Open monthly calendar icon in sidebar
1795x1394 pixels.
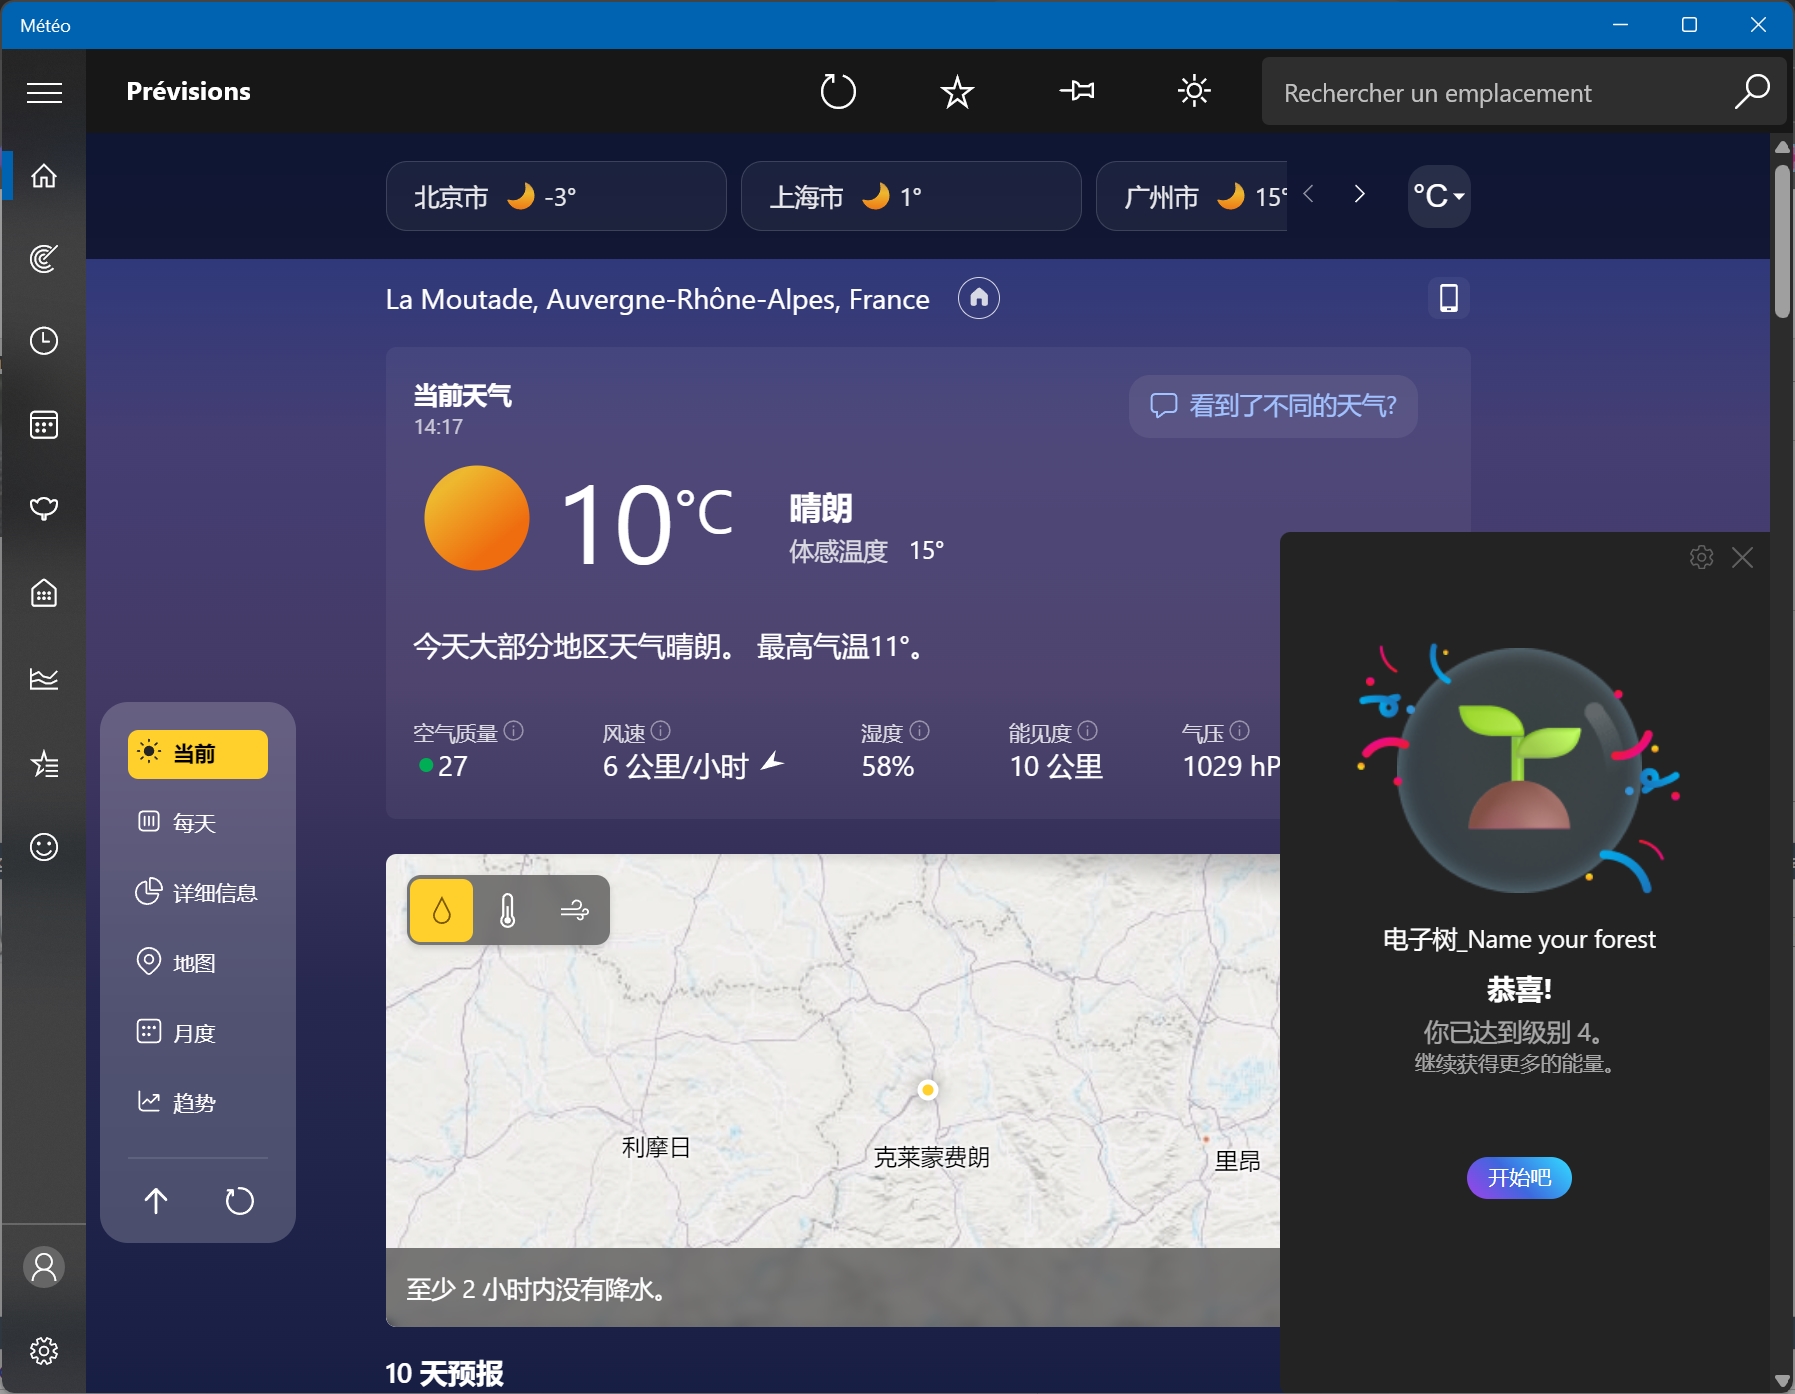point(44,425)
